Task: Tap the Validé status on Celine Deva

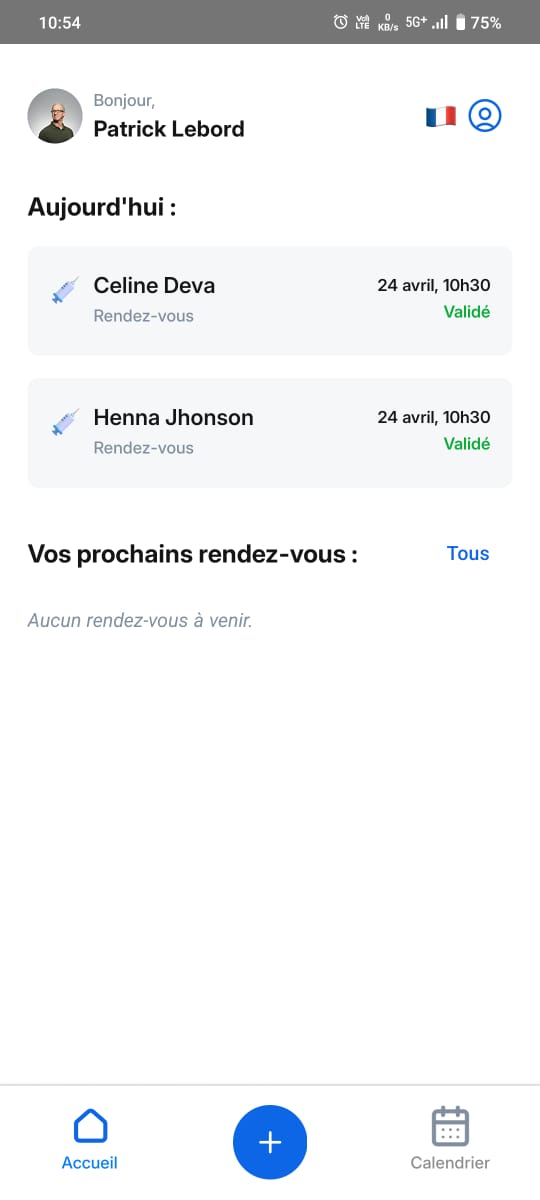Action: click(467, 312)
